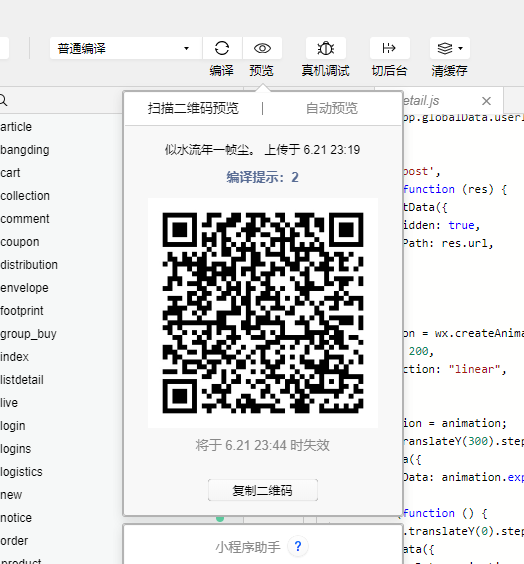
Task: Open the 普通编译 compile mode dropdown
Action: click(x=126, y=48)
